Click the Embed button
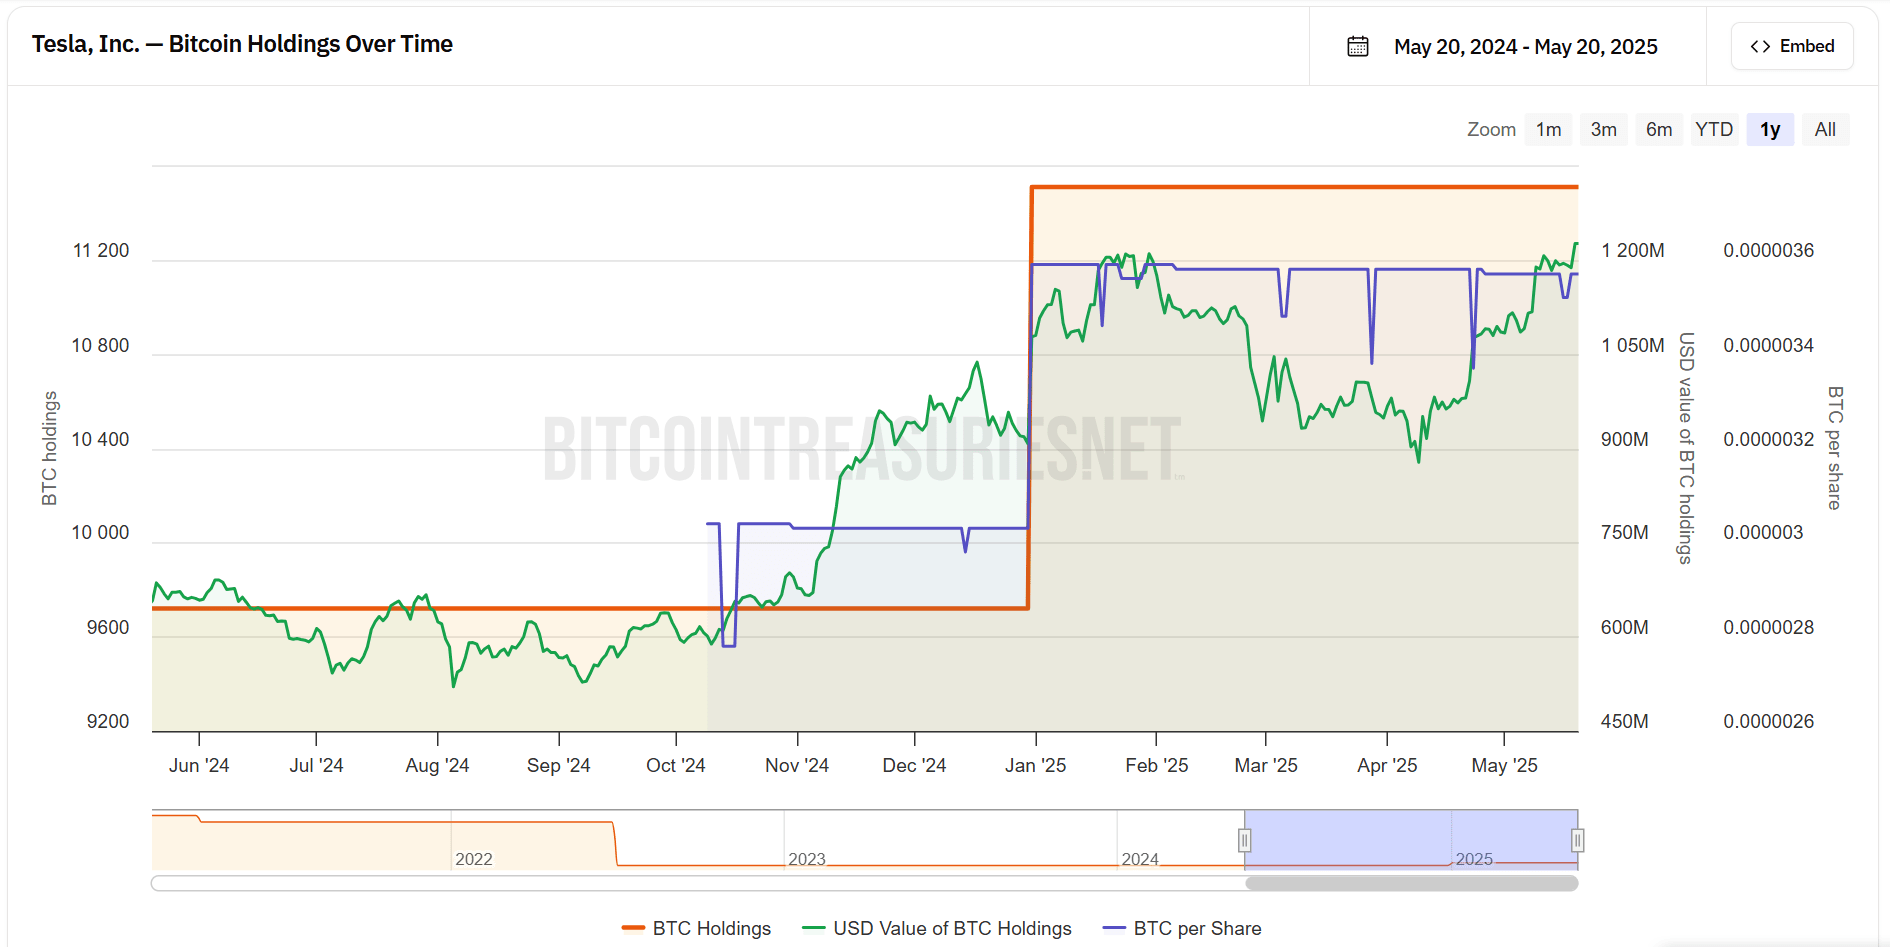Viewport: 1890px width, 947px height. pos(1792,46)
